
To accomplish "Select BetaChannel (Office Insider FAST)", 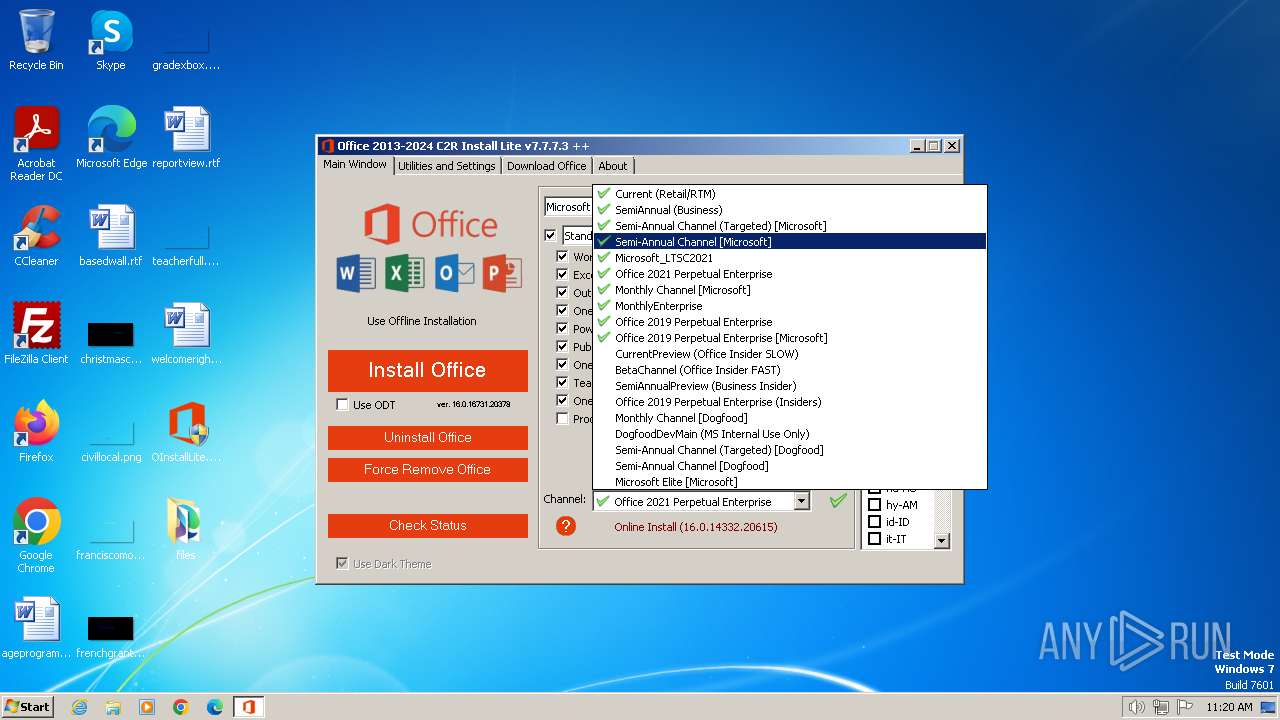I will [x=790, y=370].
